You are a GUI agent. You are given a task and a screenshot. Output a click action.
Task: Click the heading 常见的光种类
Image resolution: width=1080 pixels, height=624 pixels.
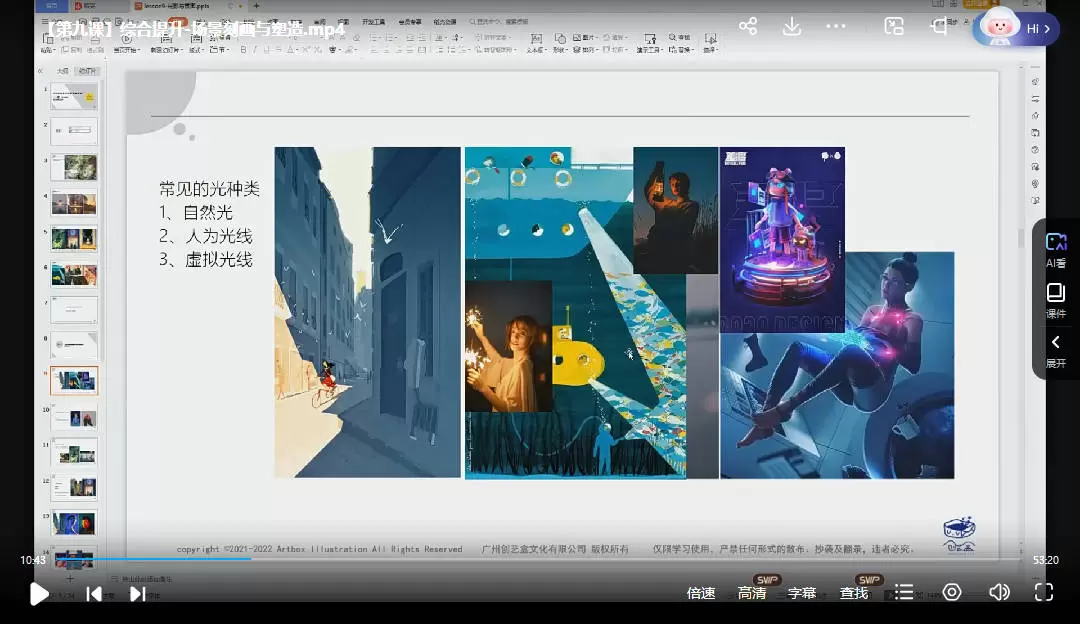tap(209, 189)
